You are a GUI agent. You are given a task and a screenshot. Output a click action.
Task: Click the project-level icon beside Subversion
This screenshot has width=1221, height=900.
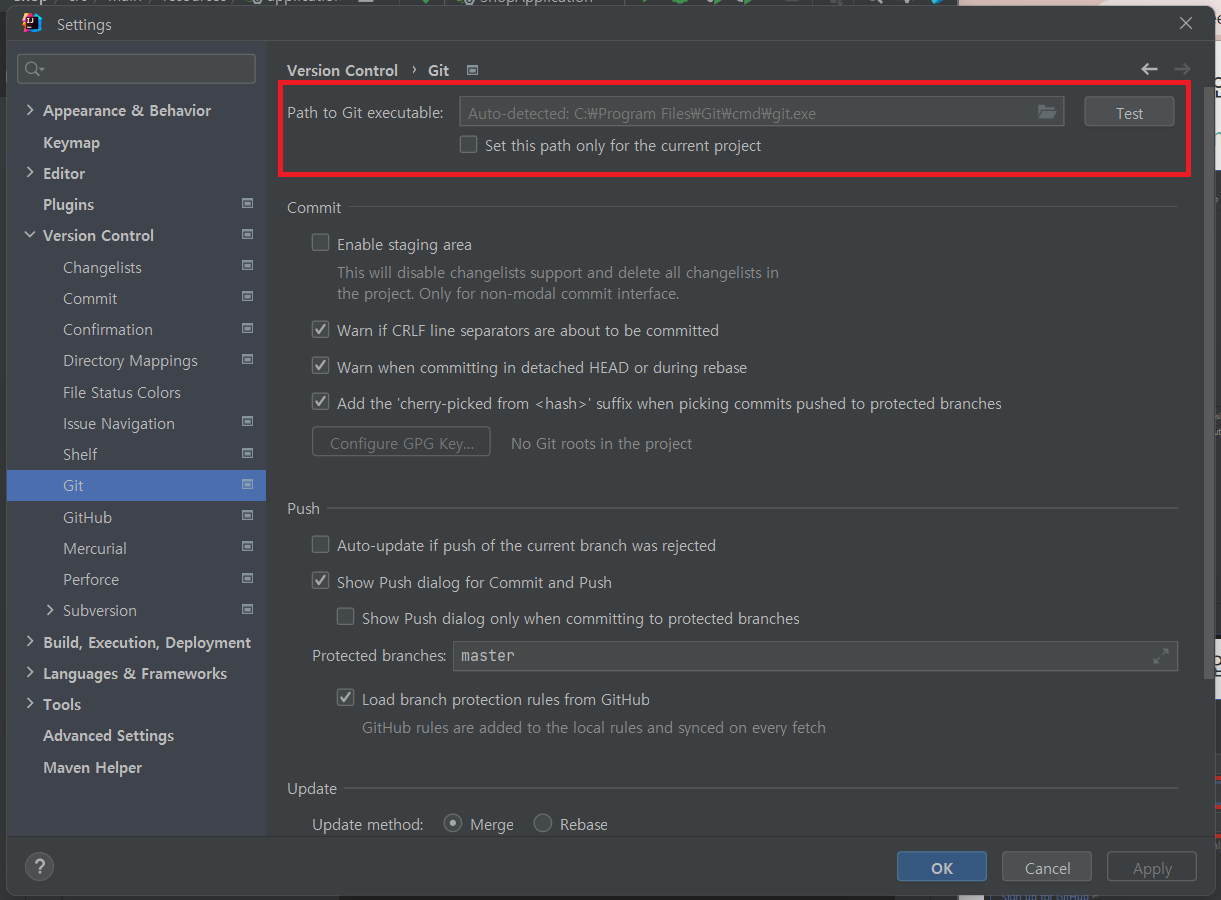tap(247, 609)
